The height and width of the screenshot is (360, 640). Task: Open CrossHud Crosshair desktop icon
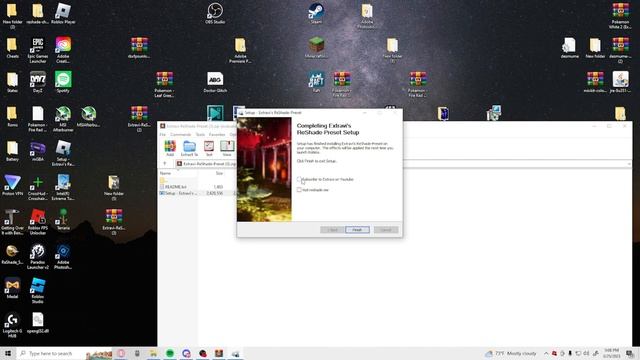38,187
